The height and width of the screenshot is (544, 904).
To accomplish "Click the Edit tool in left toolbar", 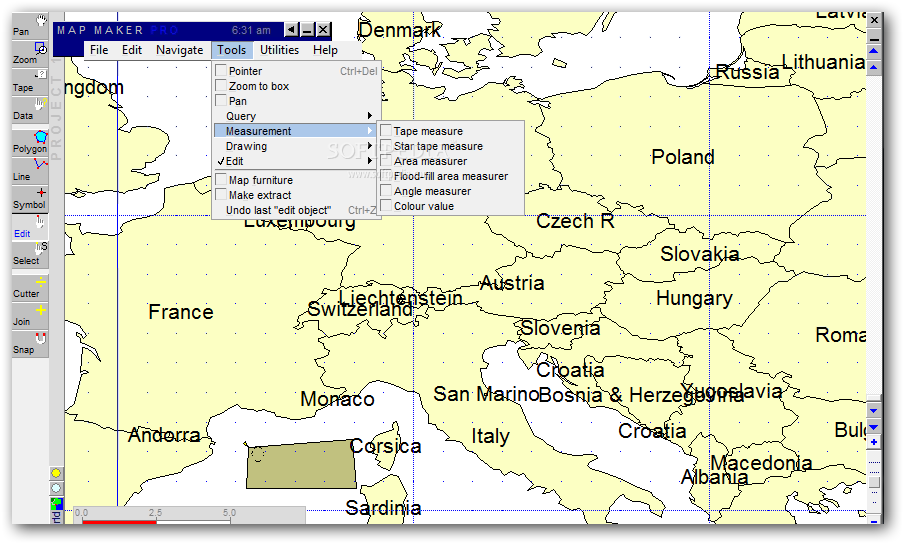I will tap(30, 227).
